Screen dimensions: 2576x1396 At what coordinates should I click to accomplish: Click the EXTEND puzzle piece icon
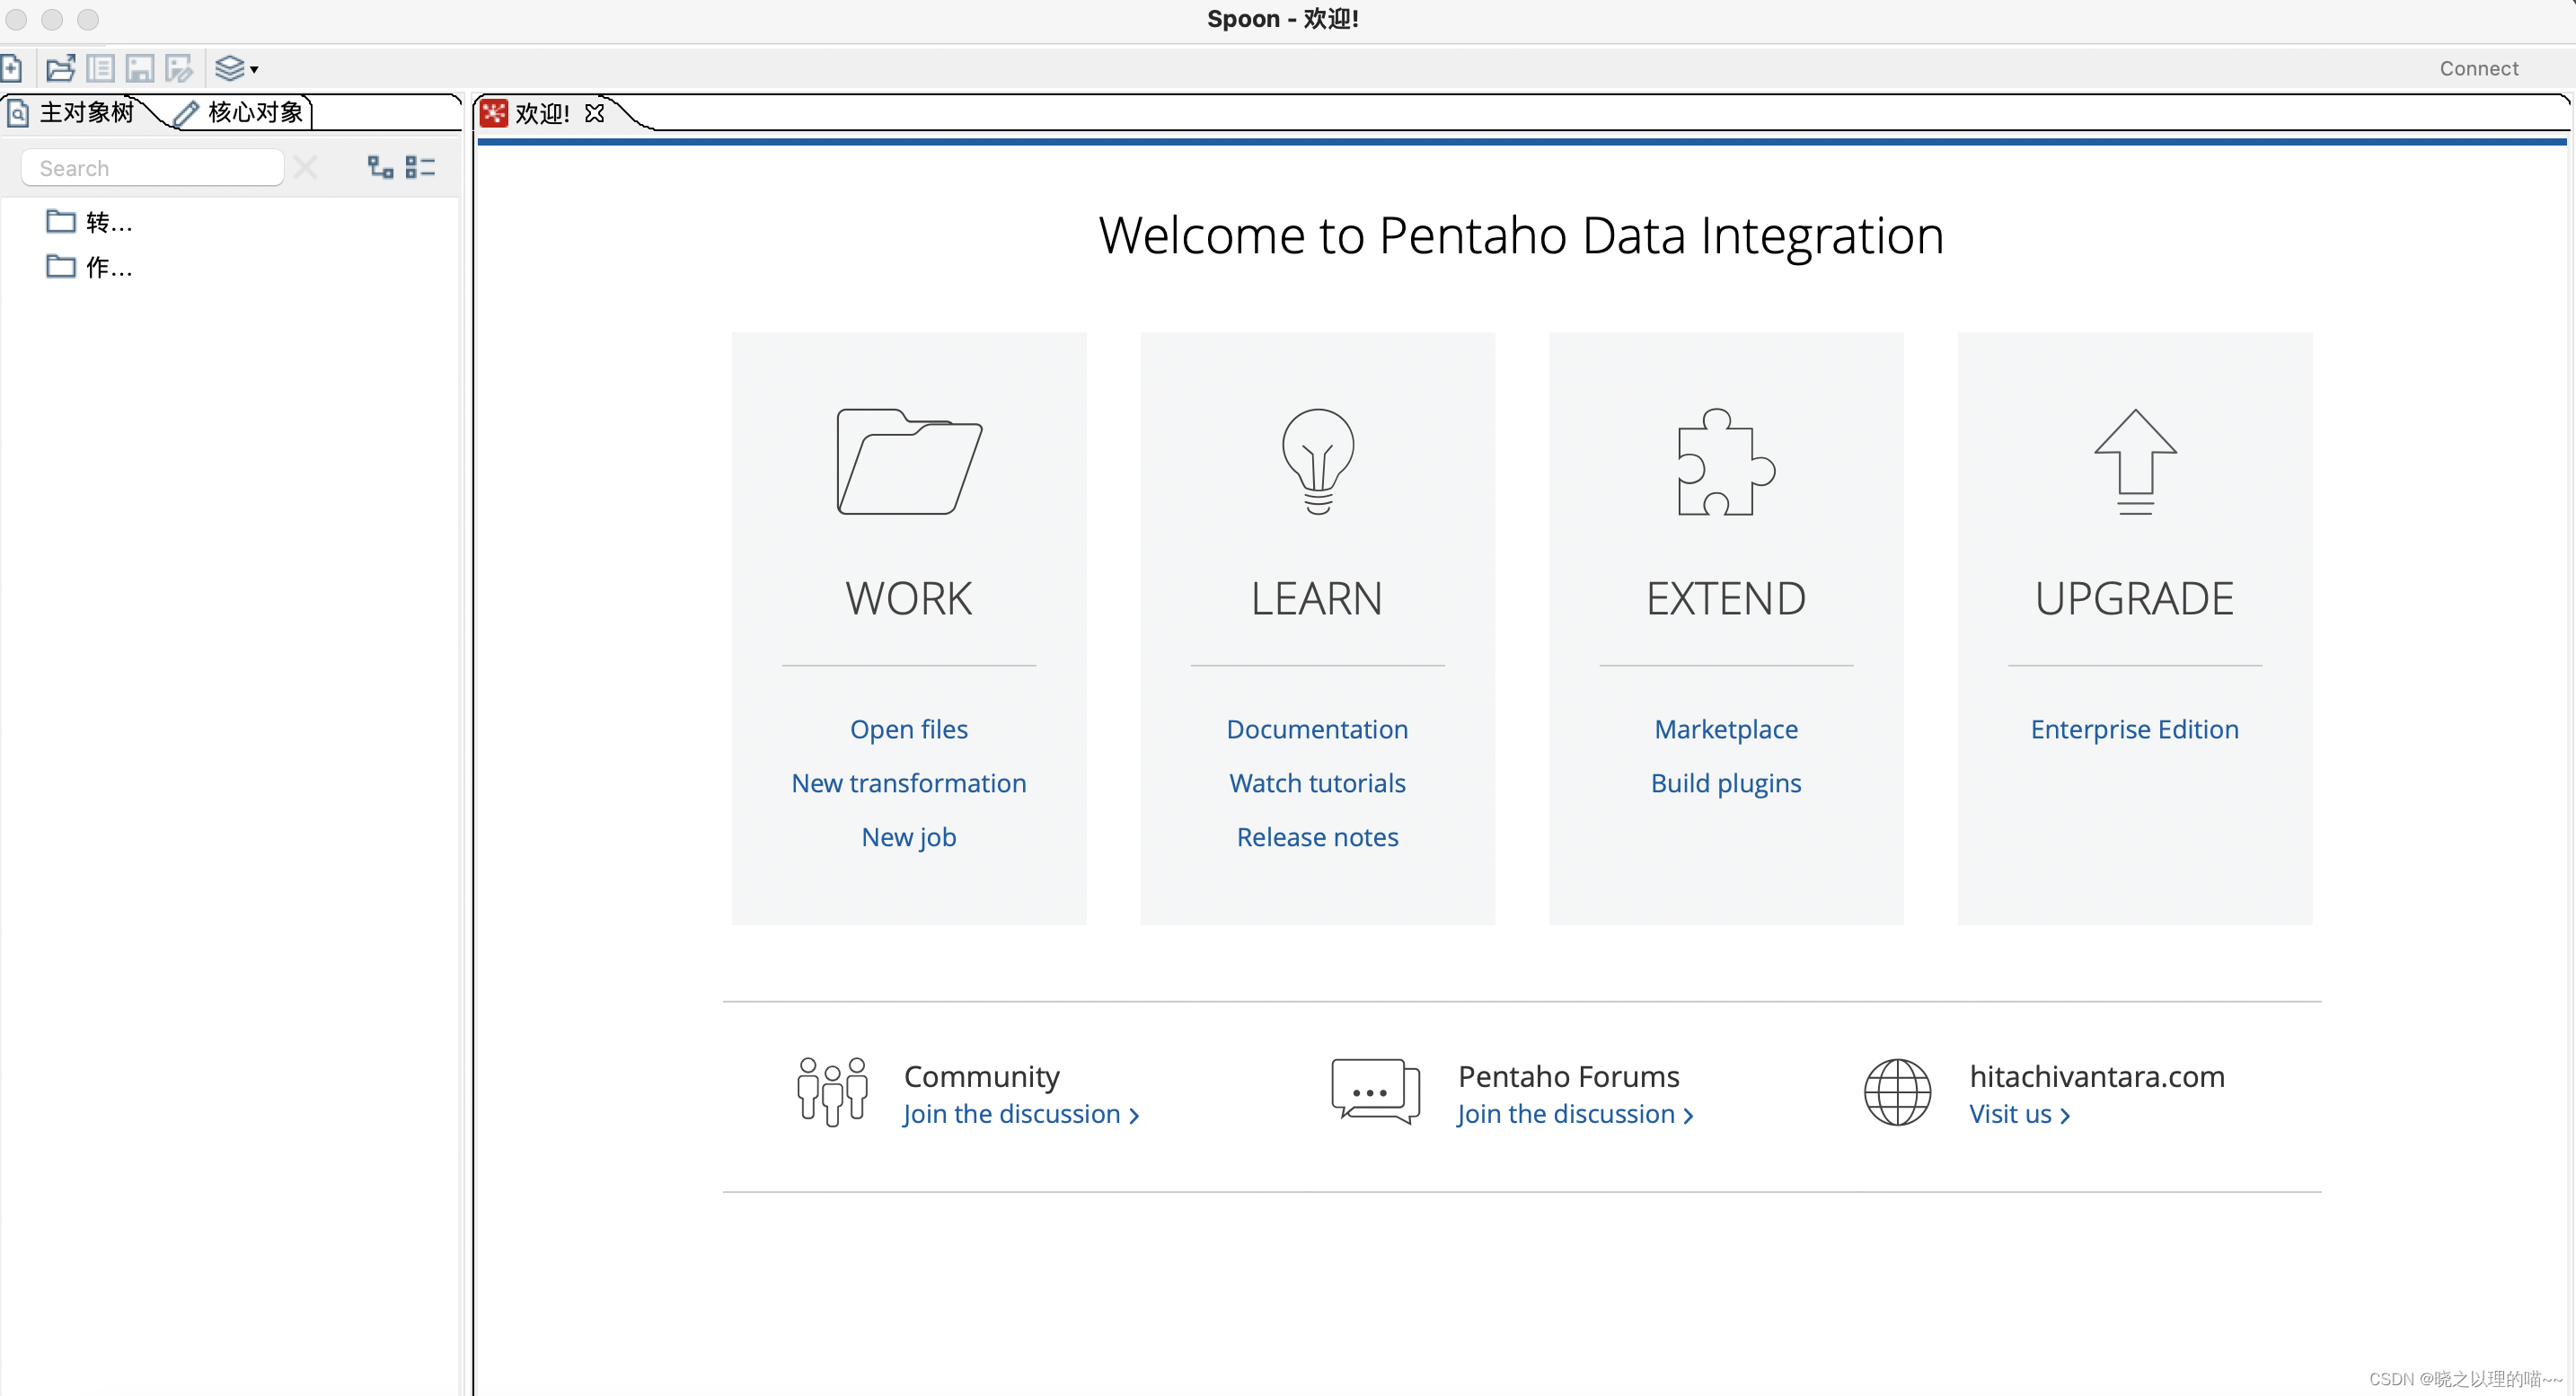1726,461
